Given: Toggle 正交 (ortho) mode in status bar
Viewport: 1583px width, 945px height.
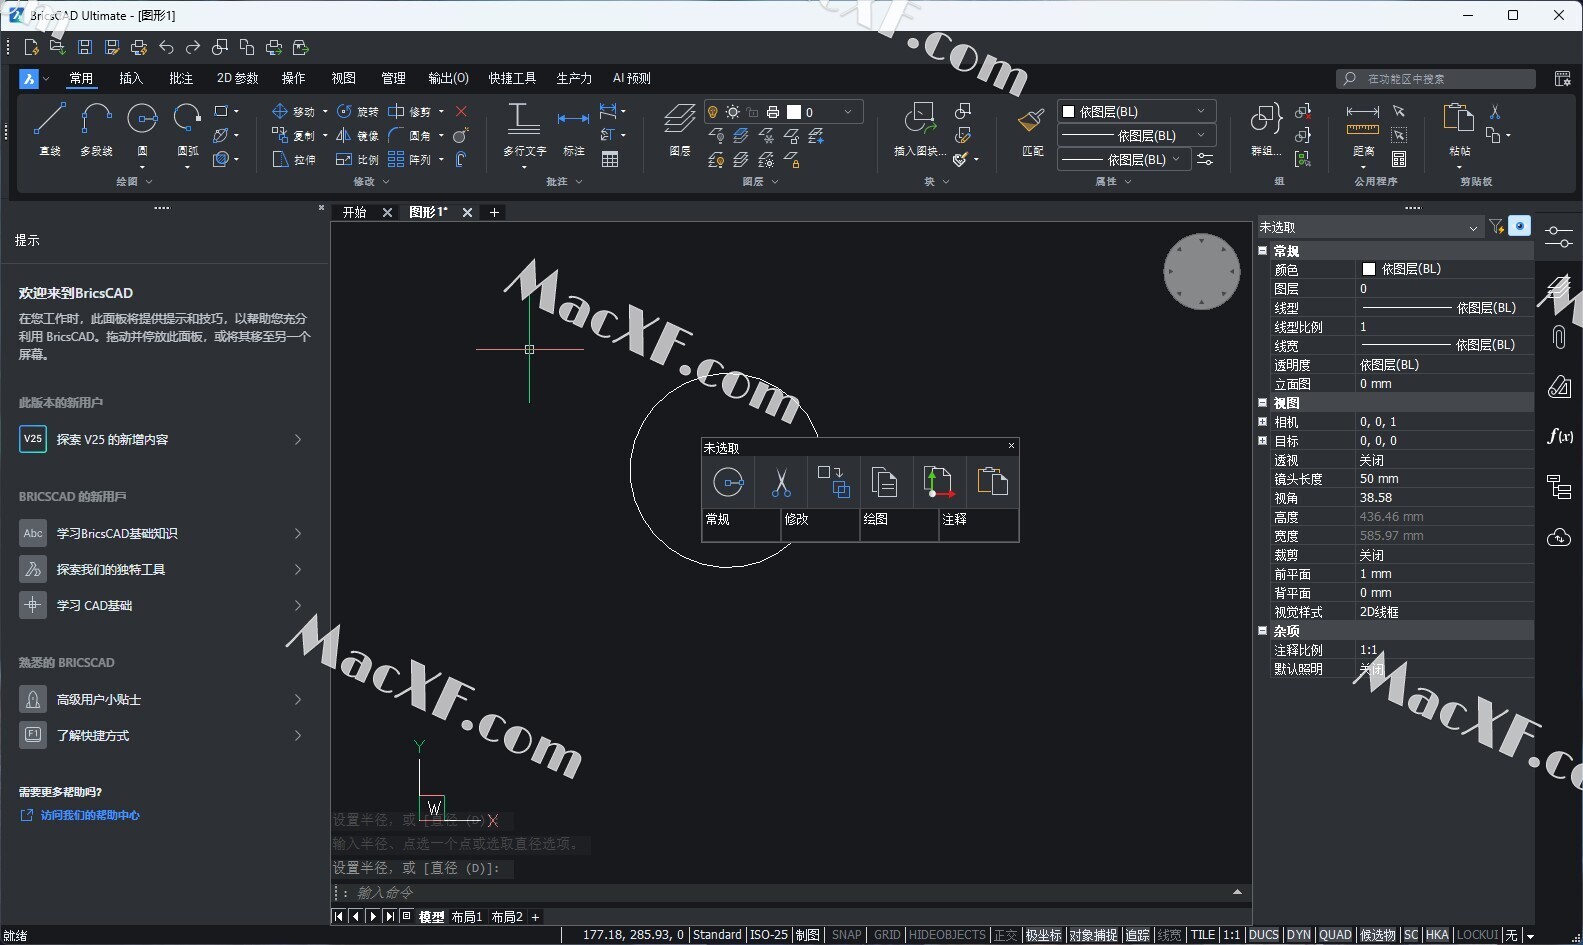Looking at the screenshot, I should coord(1005,935).
